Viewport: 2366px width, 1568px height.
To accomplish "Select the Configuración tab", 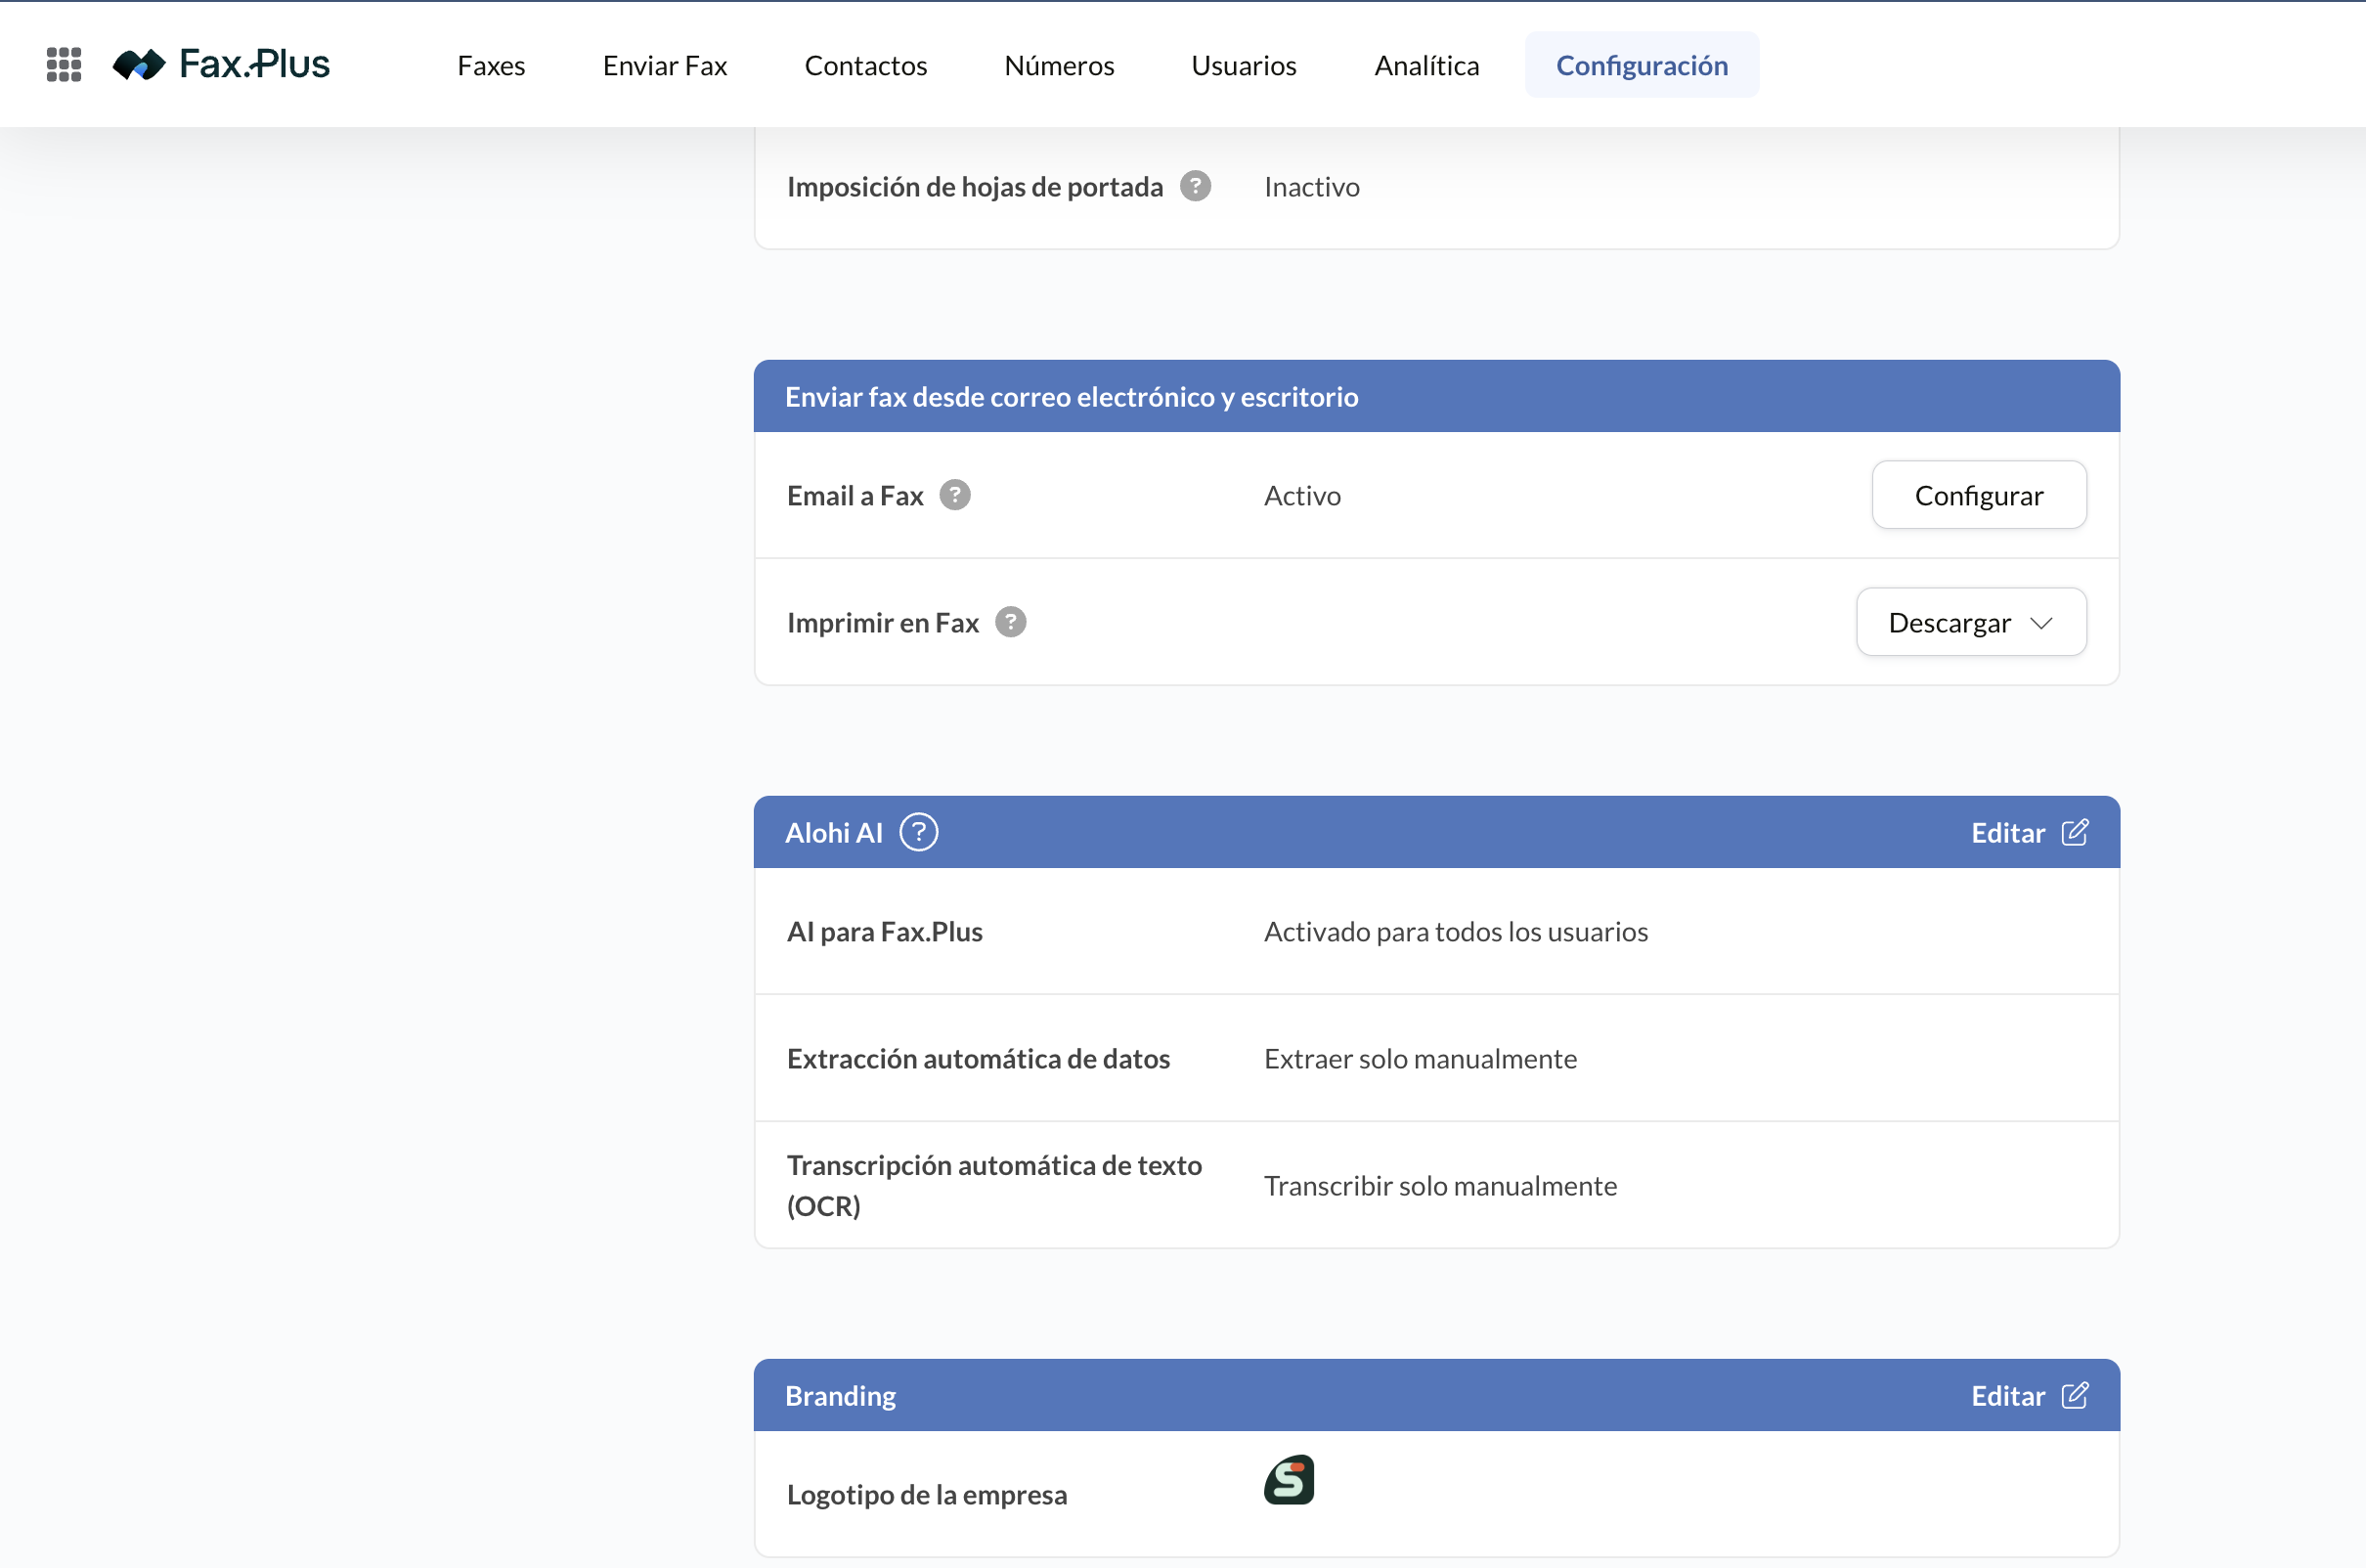I will (1642, 65).
